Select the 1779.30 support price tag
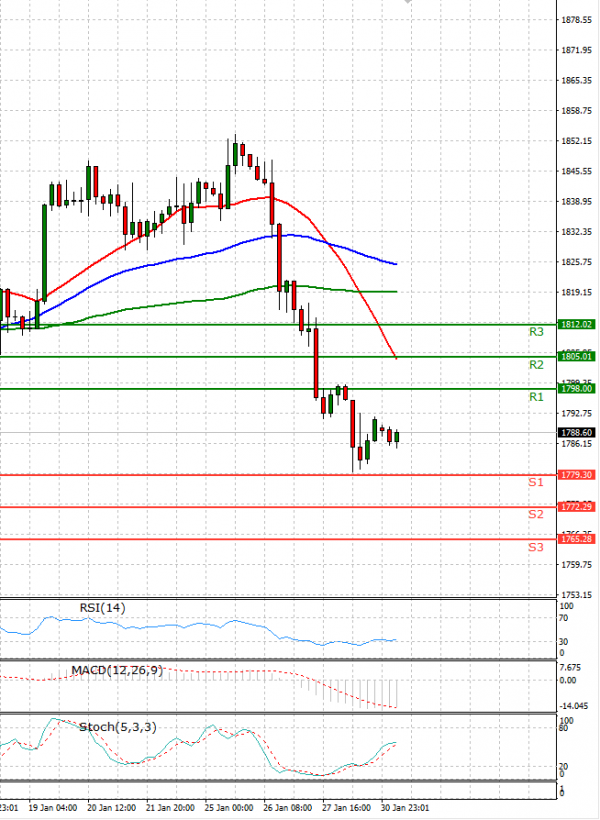 [x=576, y=475]
